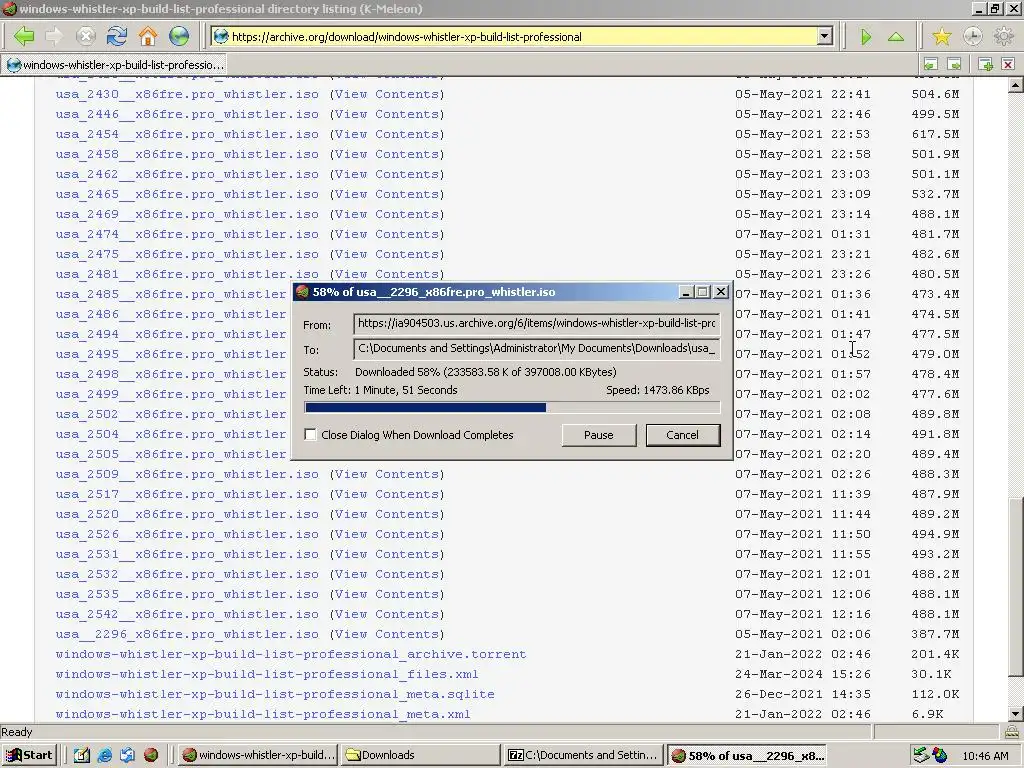Enable Close Dialog When Download Completes checkbox
This screenshot has width=1024, height=768.
310,434
